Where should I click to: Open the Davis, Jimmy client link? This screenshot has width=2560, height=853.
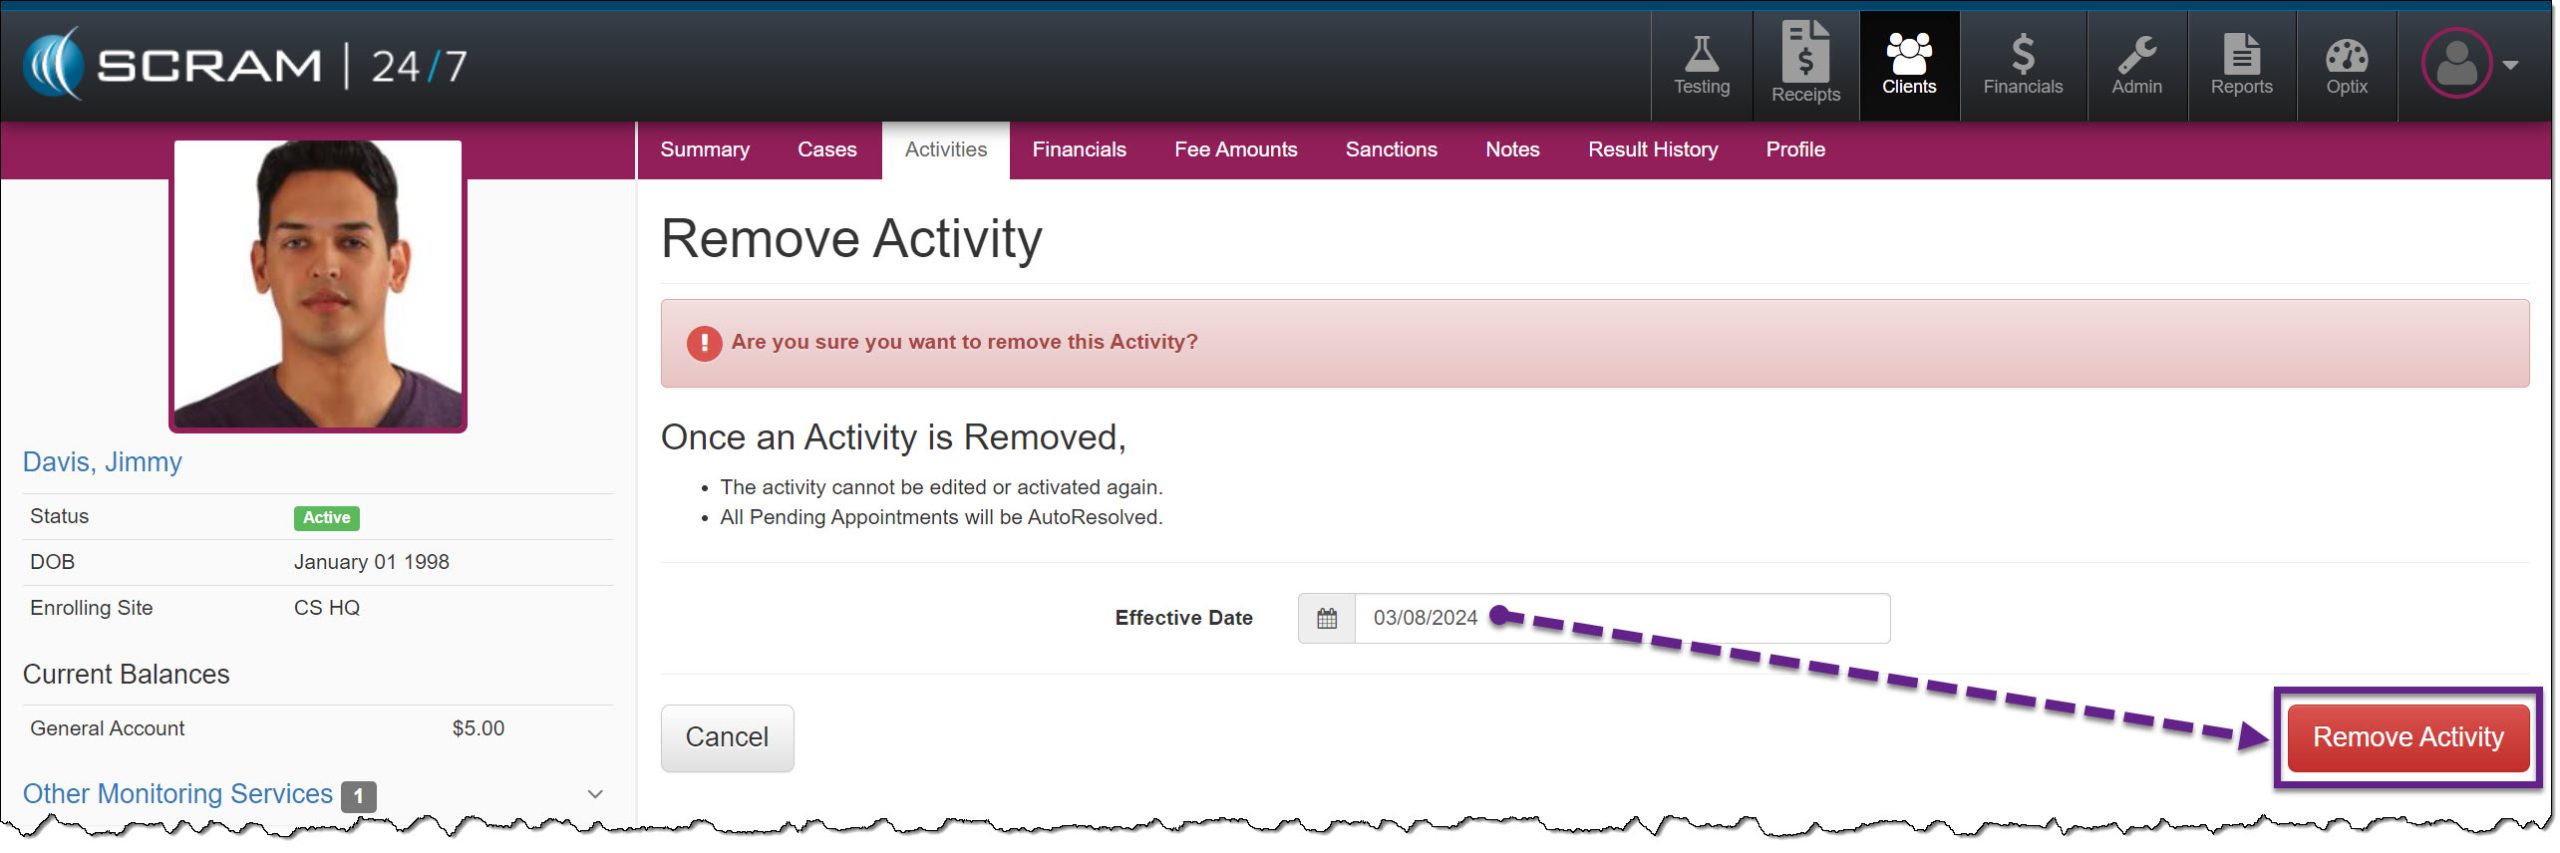pos(102,462)
